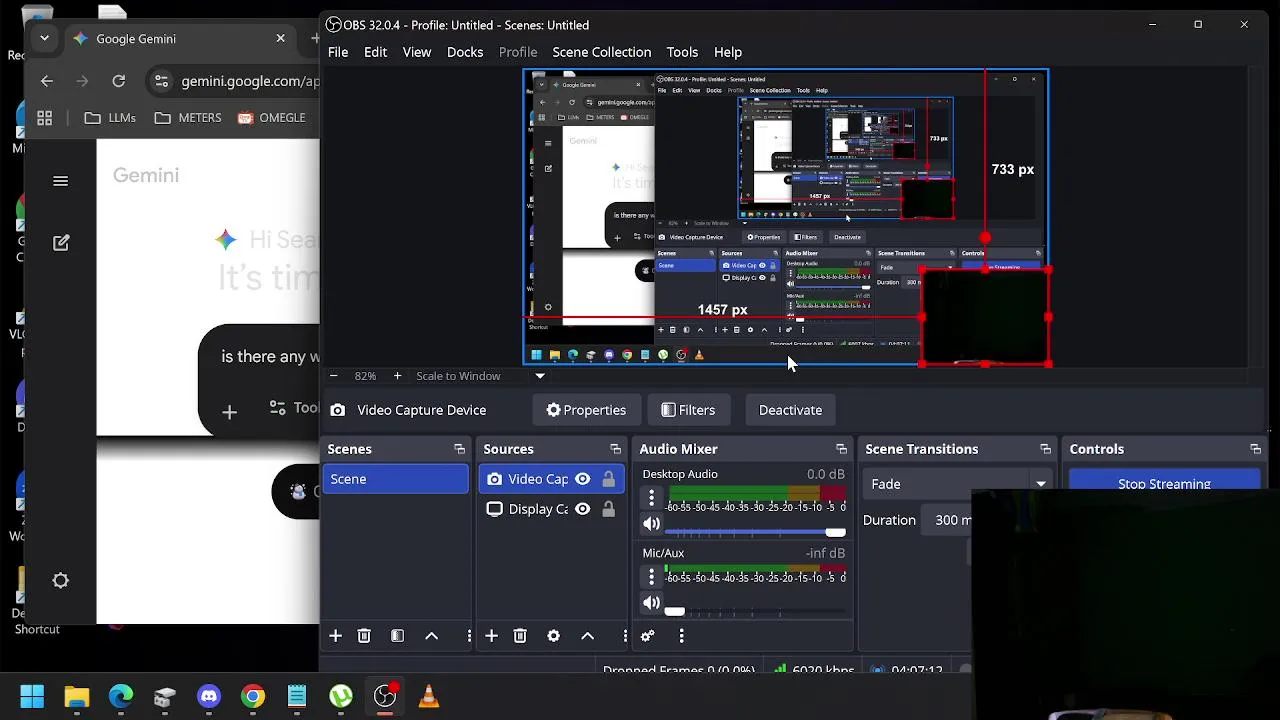The width and height of the screenshot is (1280, 720).
Task: Open LLMs bookmark folder in Chrome
Action: pyautogui.click(x=110, y=118)
